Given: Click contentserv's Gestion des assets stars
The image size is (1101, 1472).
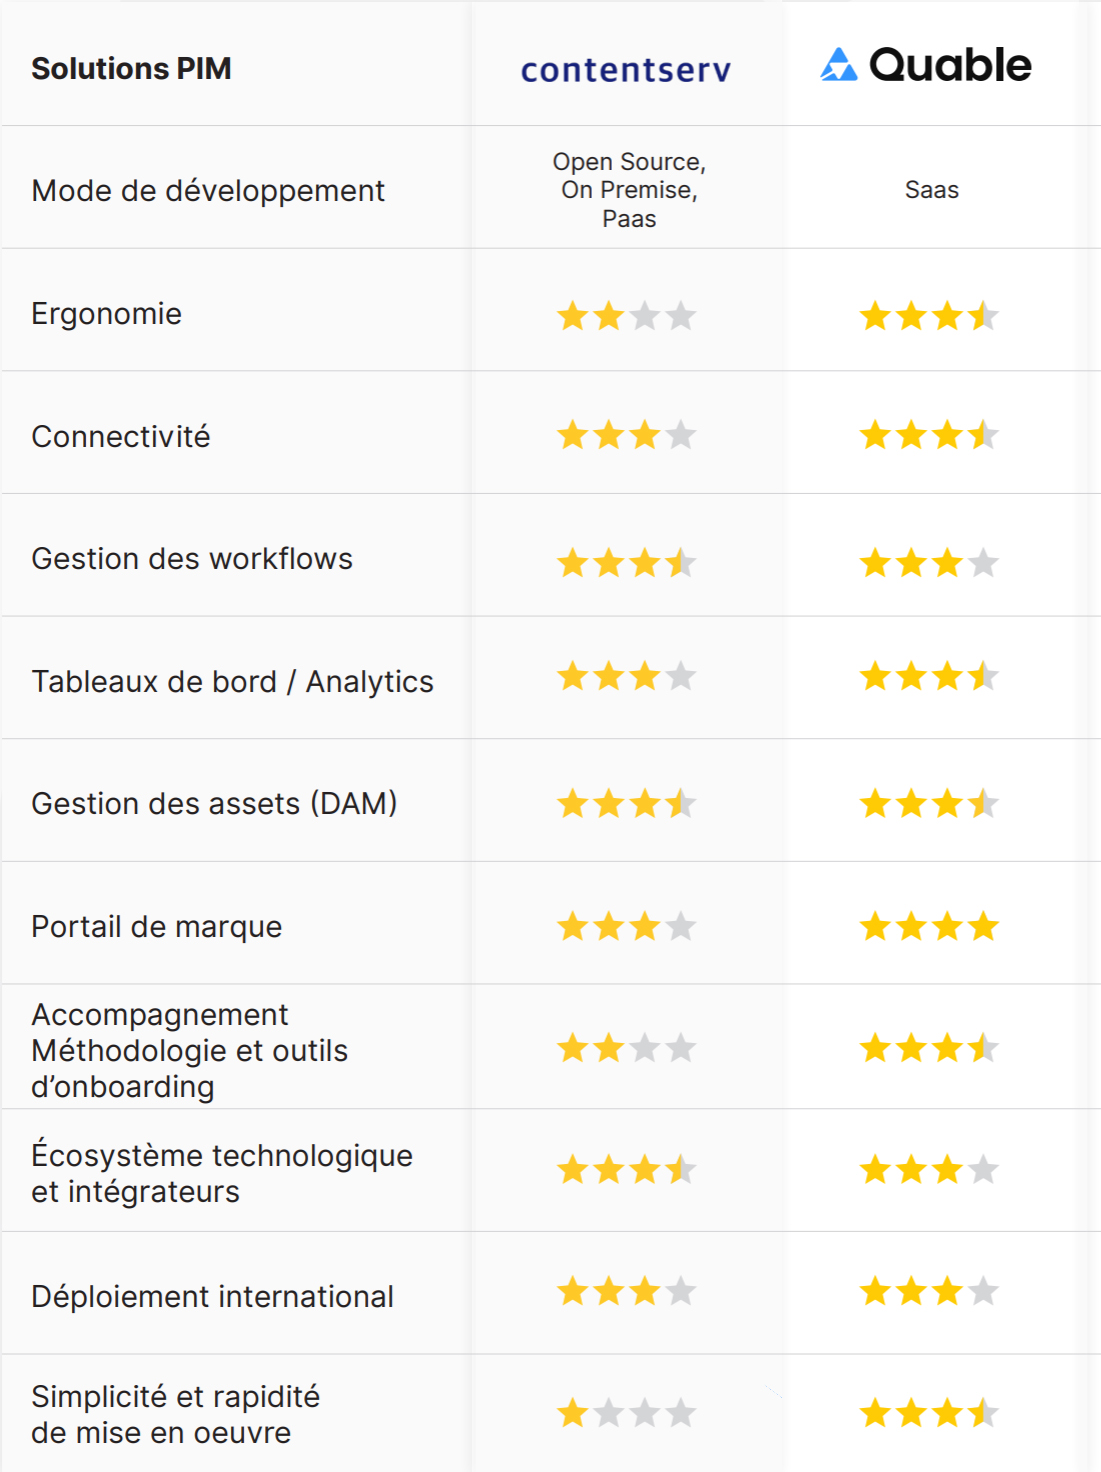Looking at the screenshot, I should click(x=626, y=803).
